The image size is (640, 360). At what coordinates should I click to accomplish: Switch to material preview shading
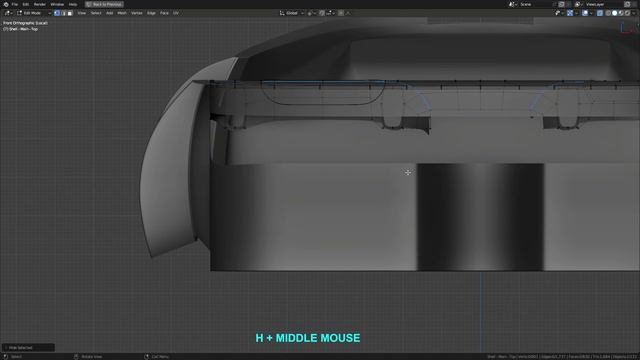tap(621, 13)
